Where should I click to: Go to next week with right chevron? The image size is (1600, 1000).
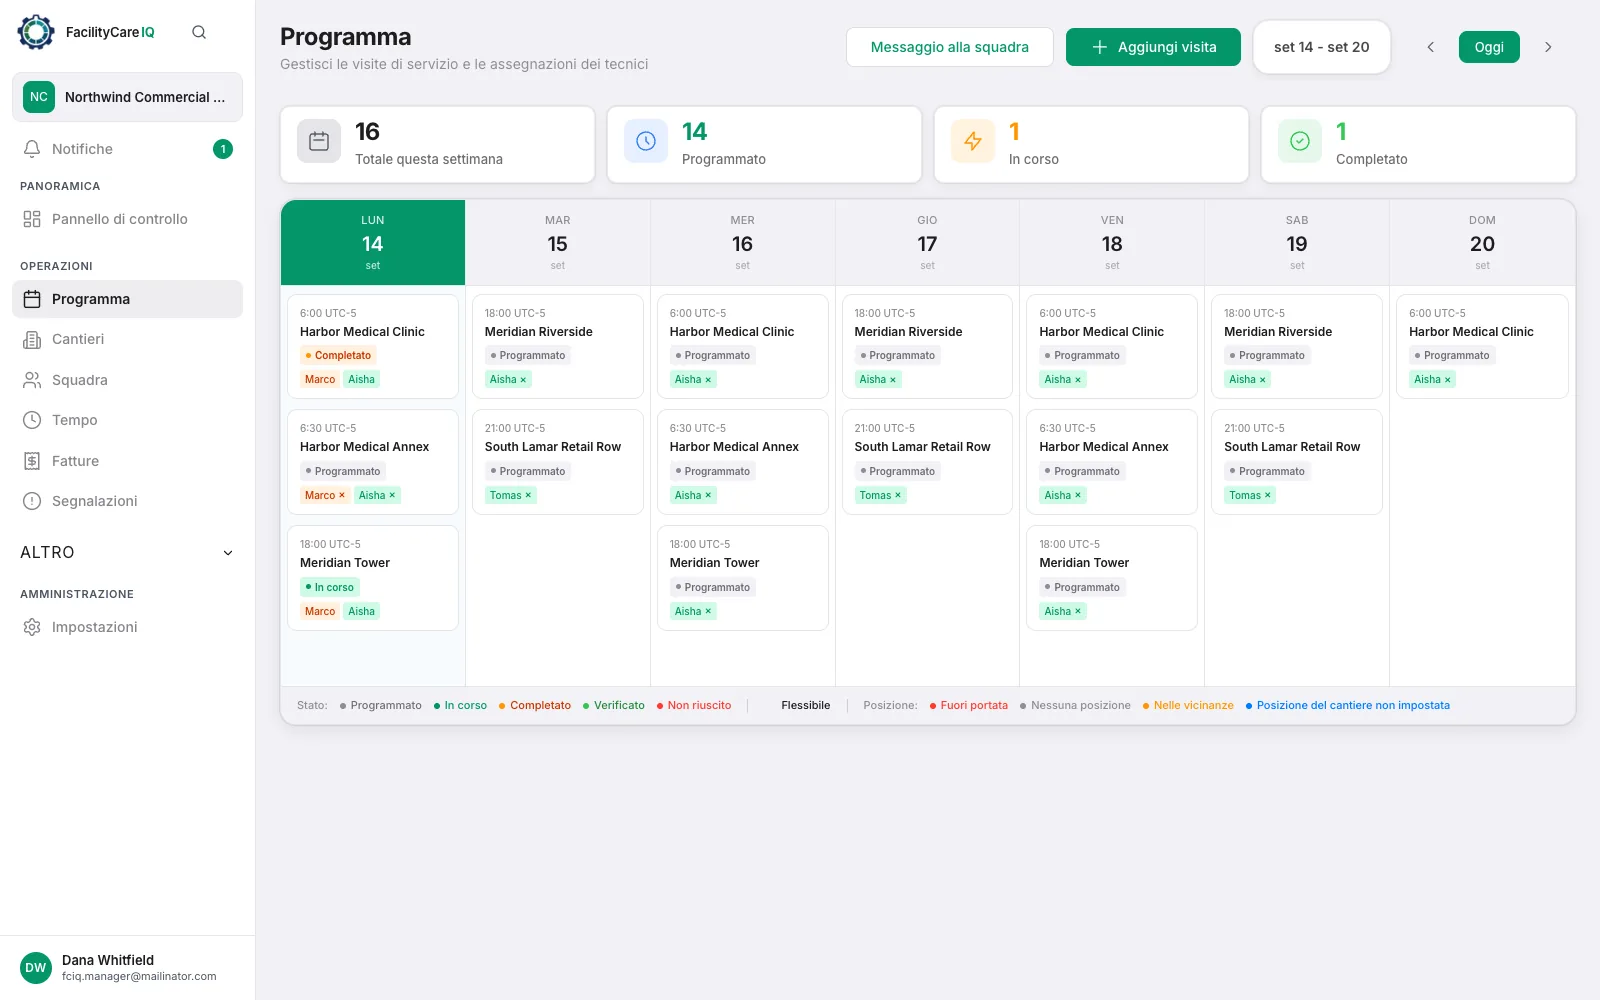click(x=1548, y=47)
